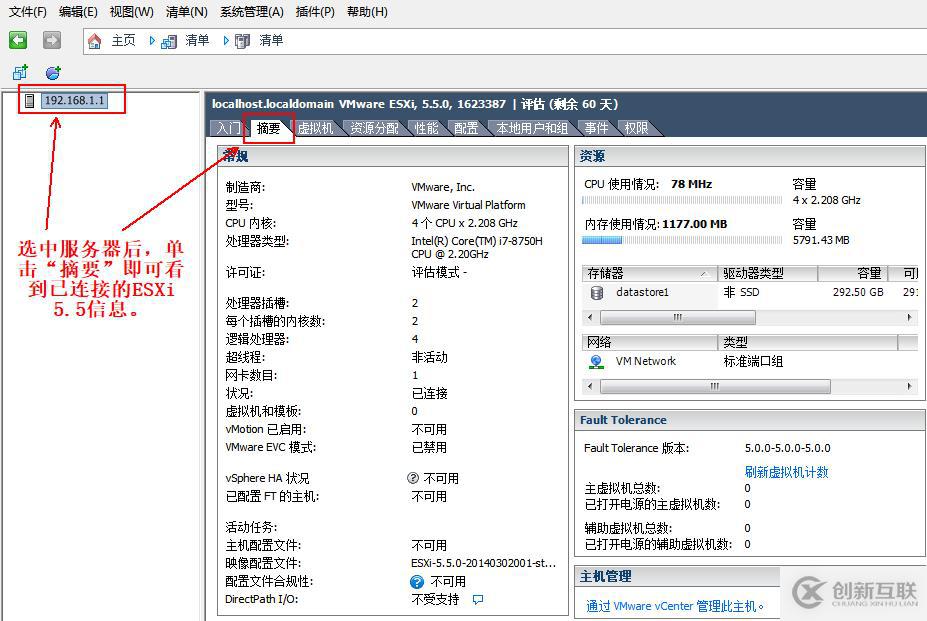Click the question mark next to DirectPath I/O 不受支持
Screen dimensions: 927x621
[478, 600]
